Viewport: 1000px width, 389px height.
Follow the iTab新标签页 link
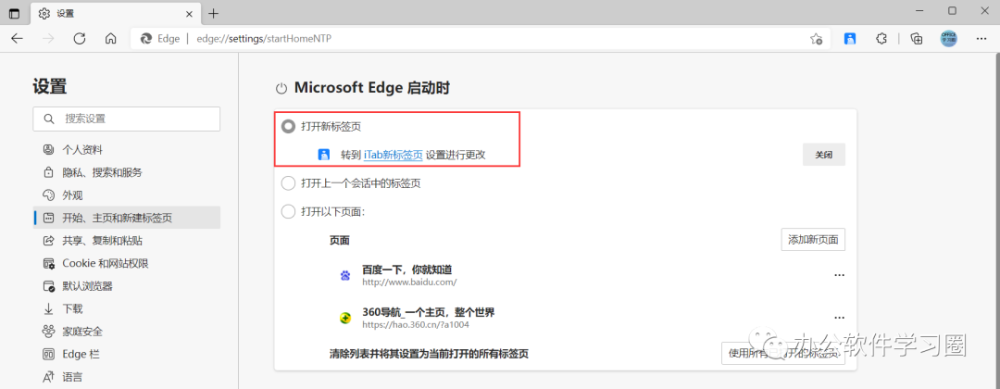coord(393,154)
